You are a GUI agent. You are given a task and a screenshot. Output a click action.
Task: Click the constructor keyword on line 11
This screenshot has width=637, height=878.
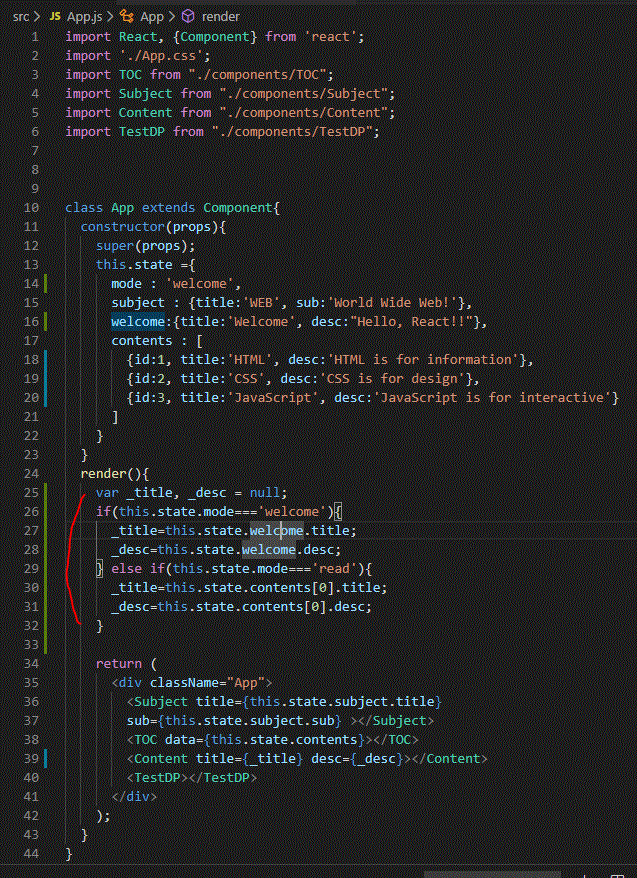[x=123, y=227]
